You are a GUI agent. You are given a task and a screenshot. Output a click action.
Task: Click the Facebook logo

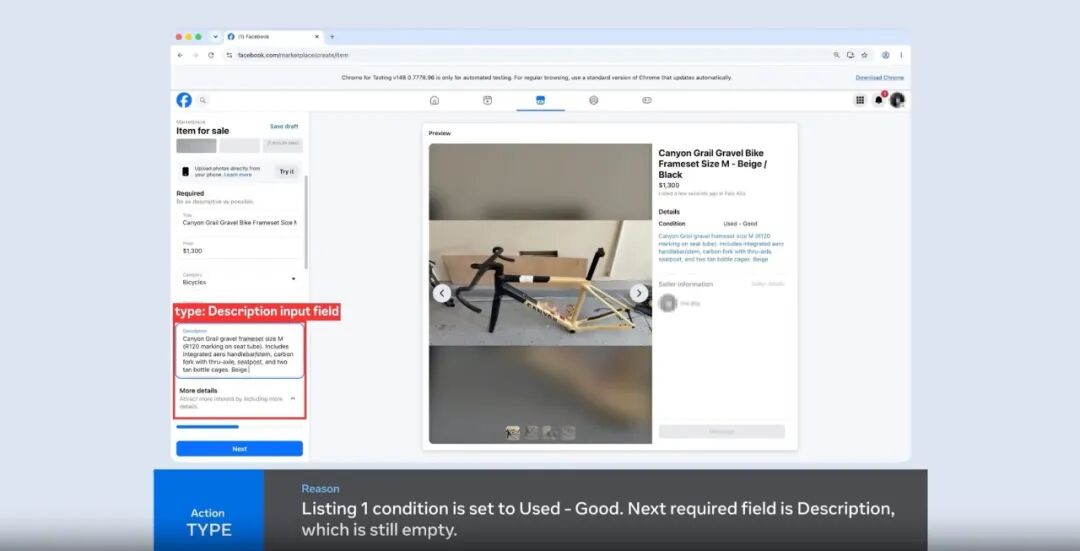click(184, 100)
